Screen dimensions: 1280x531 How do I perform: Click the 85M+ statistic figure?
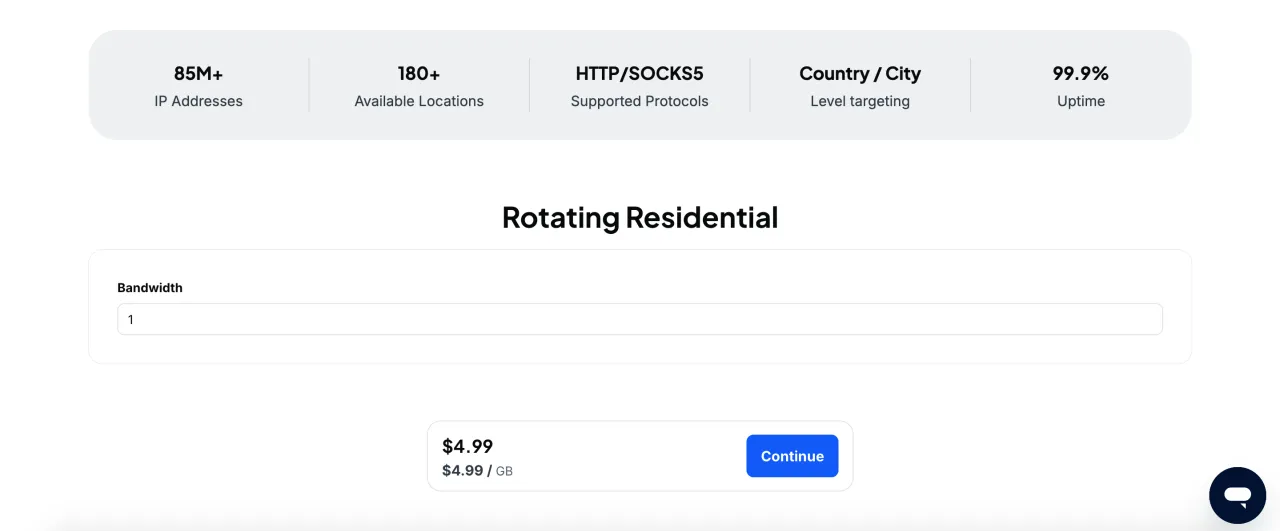tap(198, 73)
